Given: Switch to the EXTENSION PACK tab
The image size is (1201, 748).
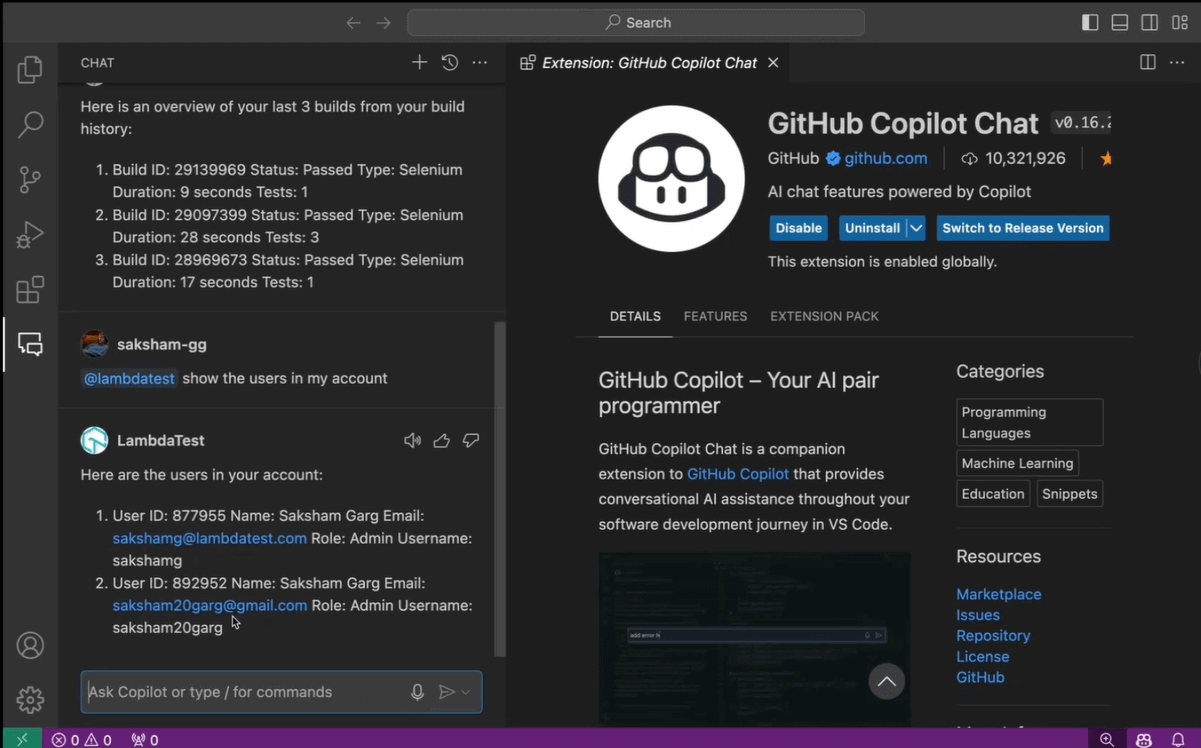Looking at the screenshot, I should (x=824, y=316).
